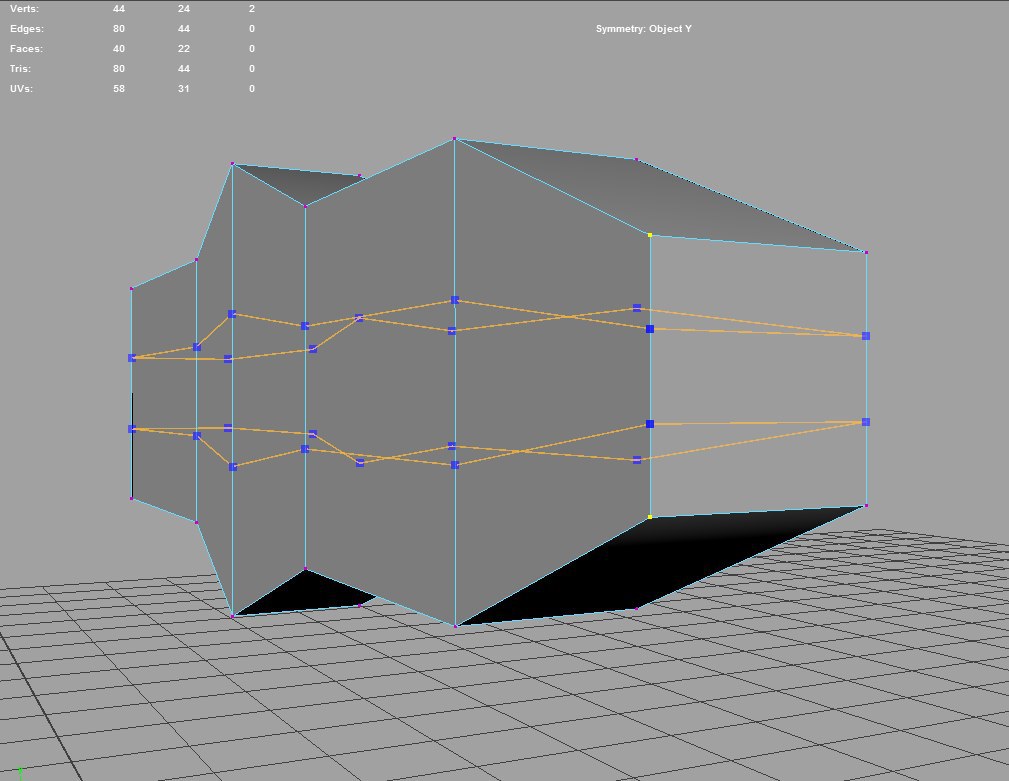
Task: Select the value 0 in the Faces row
Action: (252, 49)
